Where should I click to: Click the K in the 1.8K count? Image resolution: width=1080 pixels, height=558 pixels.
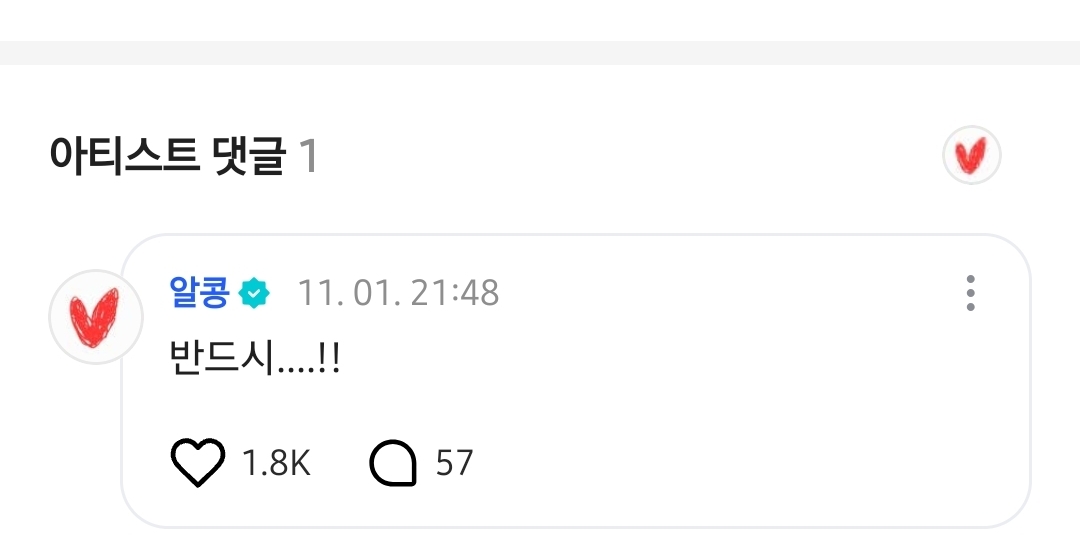pyautogui.click(x=299, y=463)
